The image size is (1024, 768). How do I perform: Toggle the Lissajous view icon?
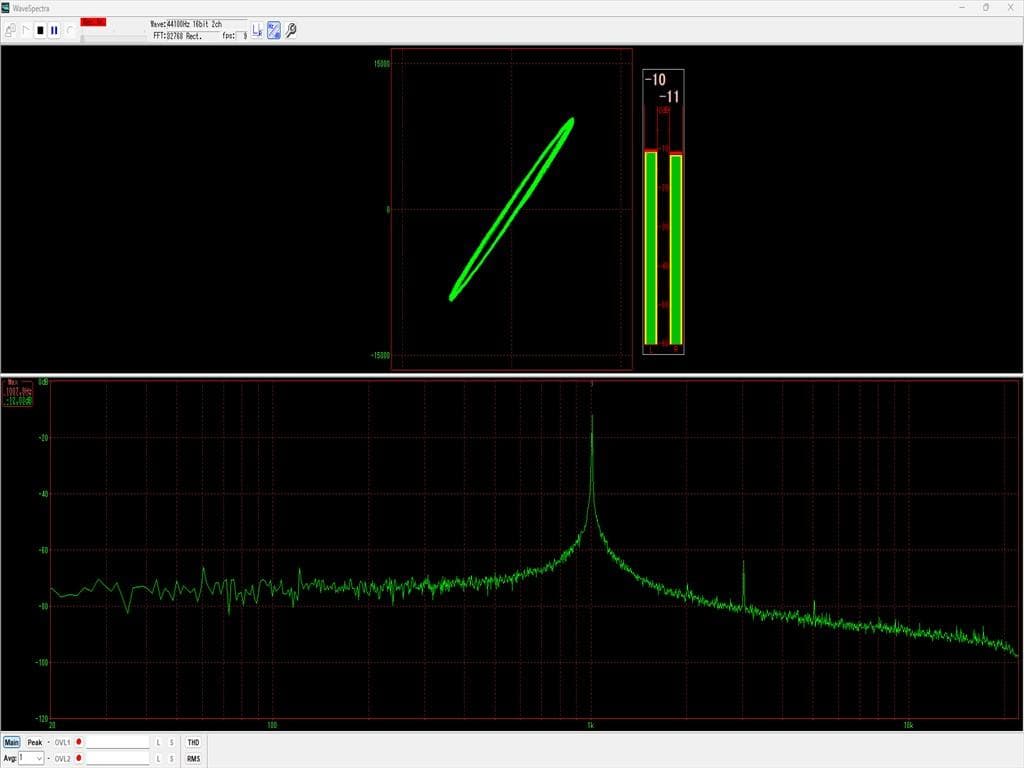(x=273, y=31)
